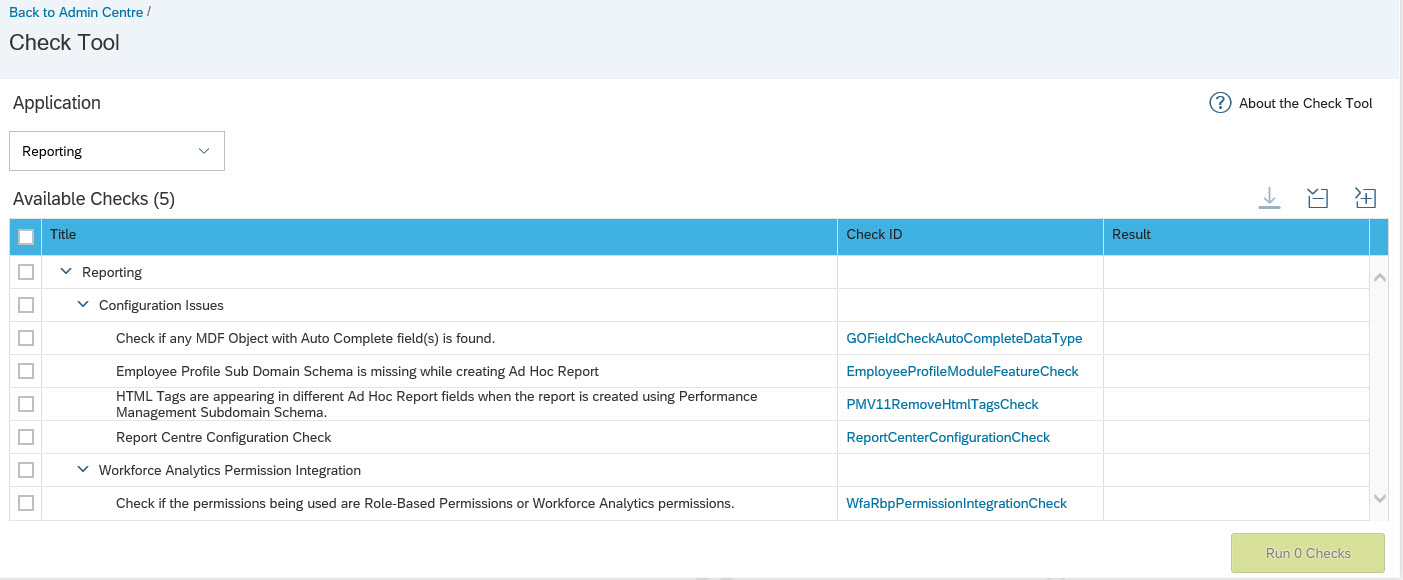1403x580 pixels.
Task: Click the scroll up arrow in table
Action: pyautogui.click(x=1379, y=277)
